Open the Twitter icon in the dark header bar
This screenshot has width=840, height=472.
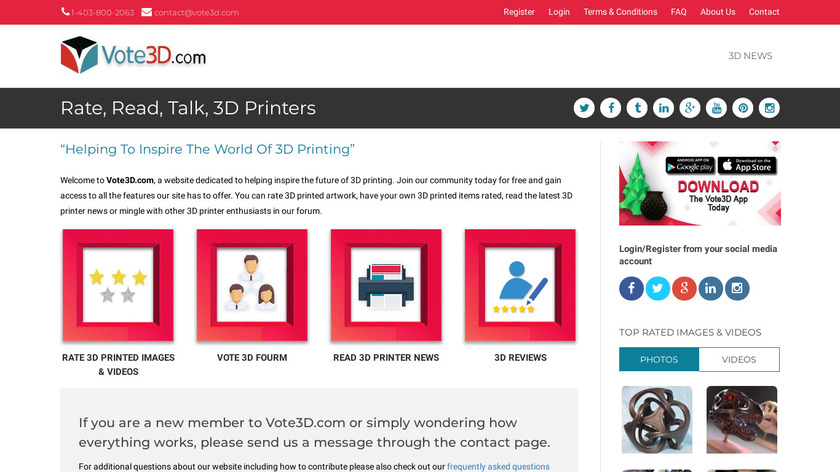tap(584, 108)
